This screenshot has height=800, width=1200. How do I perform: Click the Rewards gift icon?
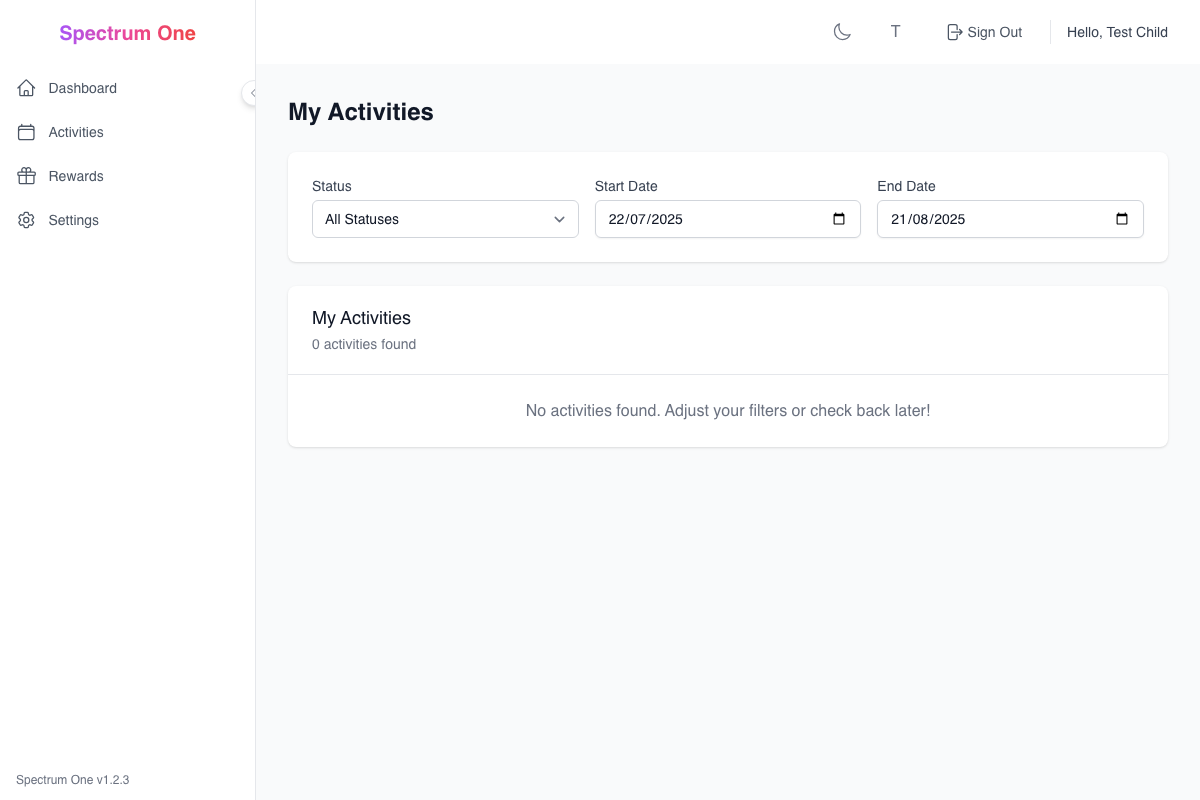[x=26, y=176]
